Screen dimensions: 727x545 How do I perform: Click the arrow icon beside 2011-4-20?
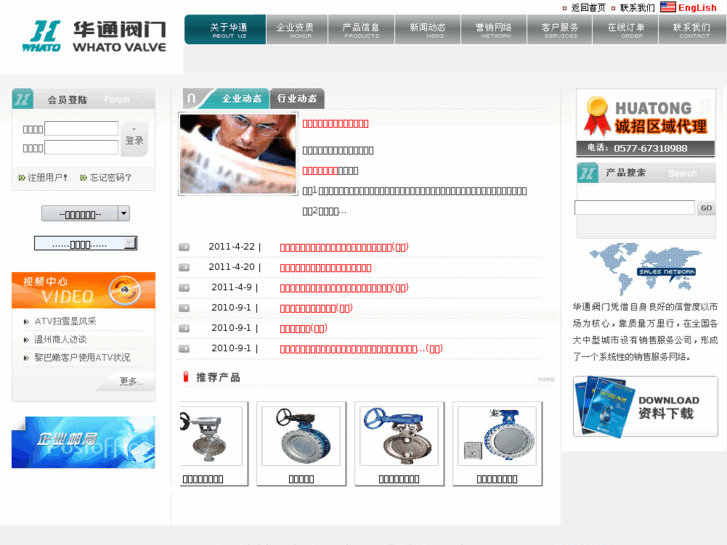tap(184, 268)
